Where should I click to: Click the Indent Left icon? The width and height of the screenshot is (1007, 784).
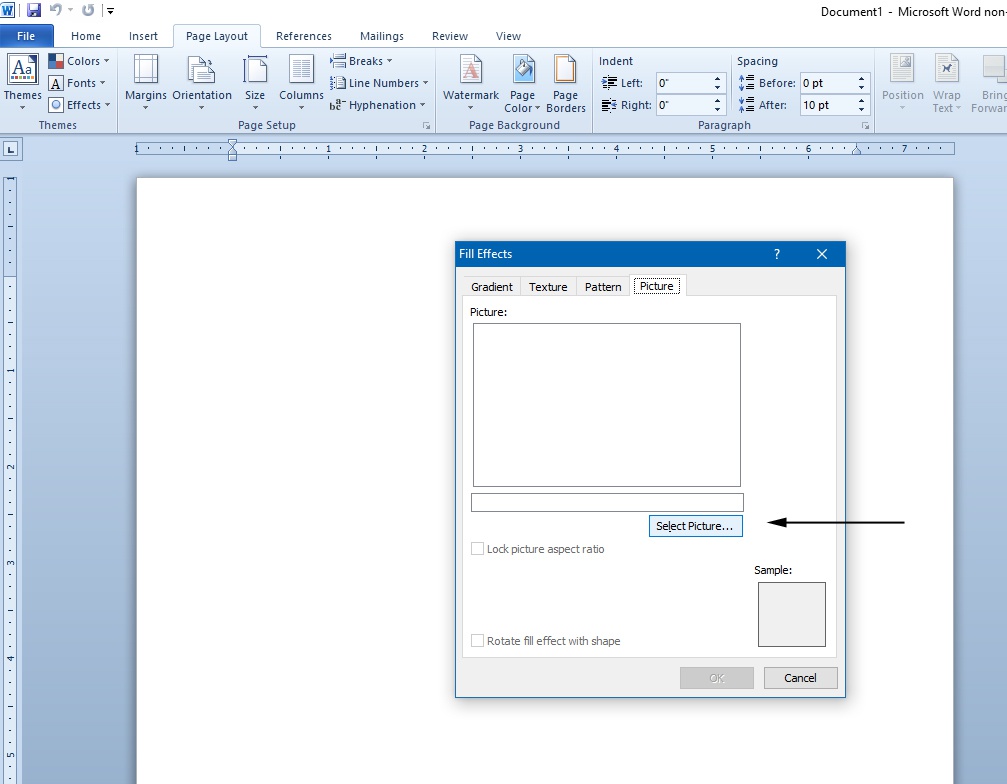point(609,83)
